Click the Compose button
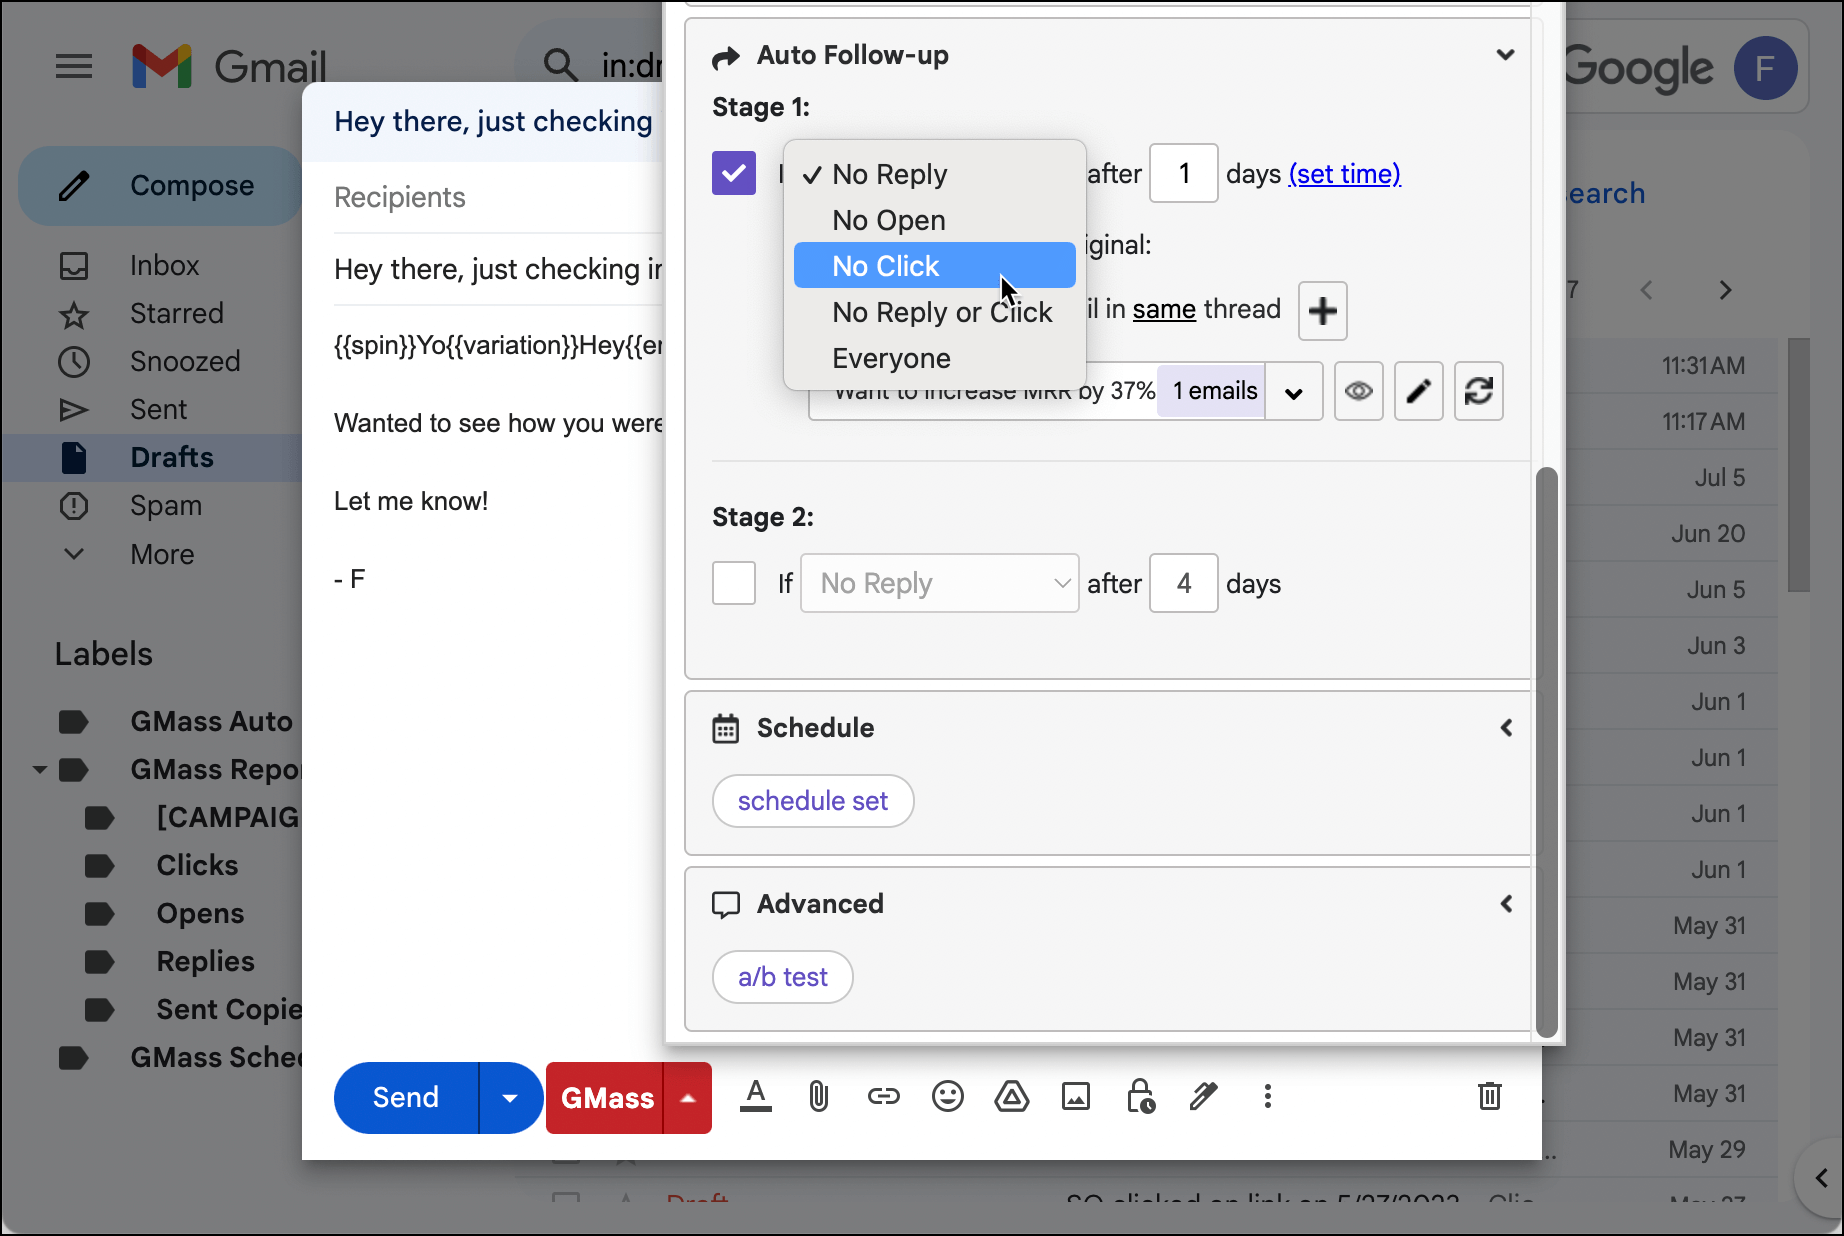The image size is (1844, 1236). (160, 186)
